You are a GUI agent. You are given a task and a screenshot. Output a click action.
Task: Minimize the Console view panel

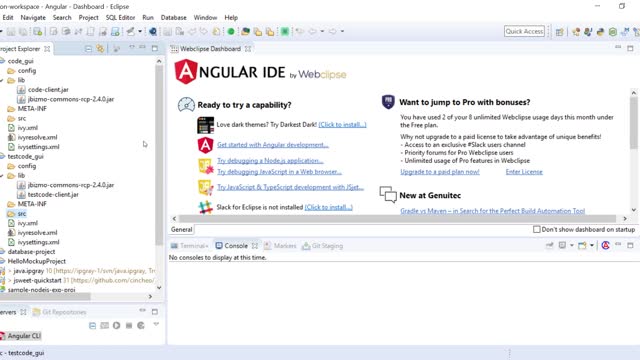618,245
